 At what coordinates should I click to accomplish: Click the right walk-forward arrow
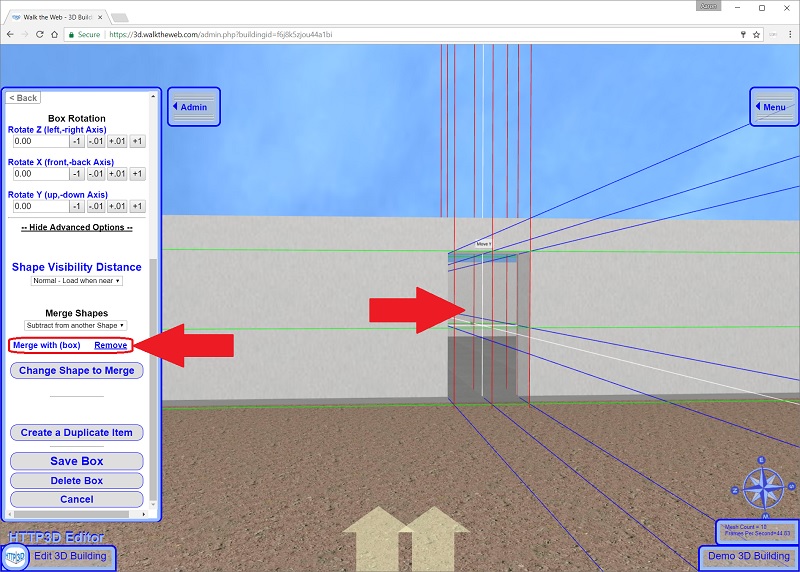point(435,538)
